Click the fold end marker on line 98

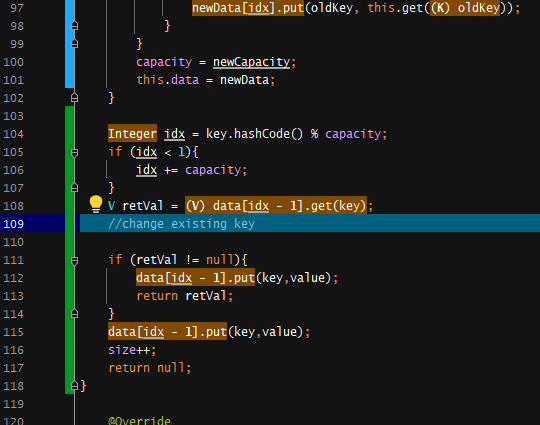coord(74,26)
